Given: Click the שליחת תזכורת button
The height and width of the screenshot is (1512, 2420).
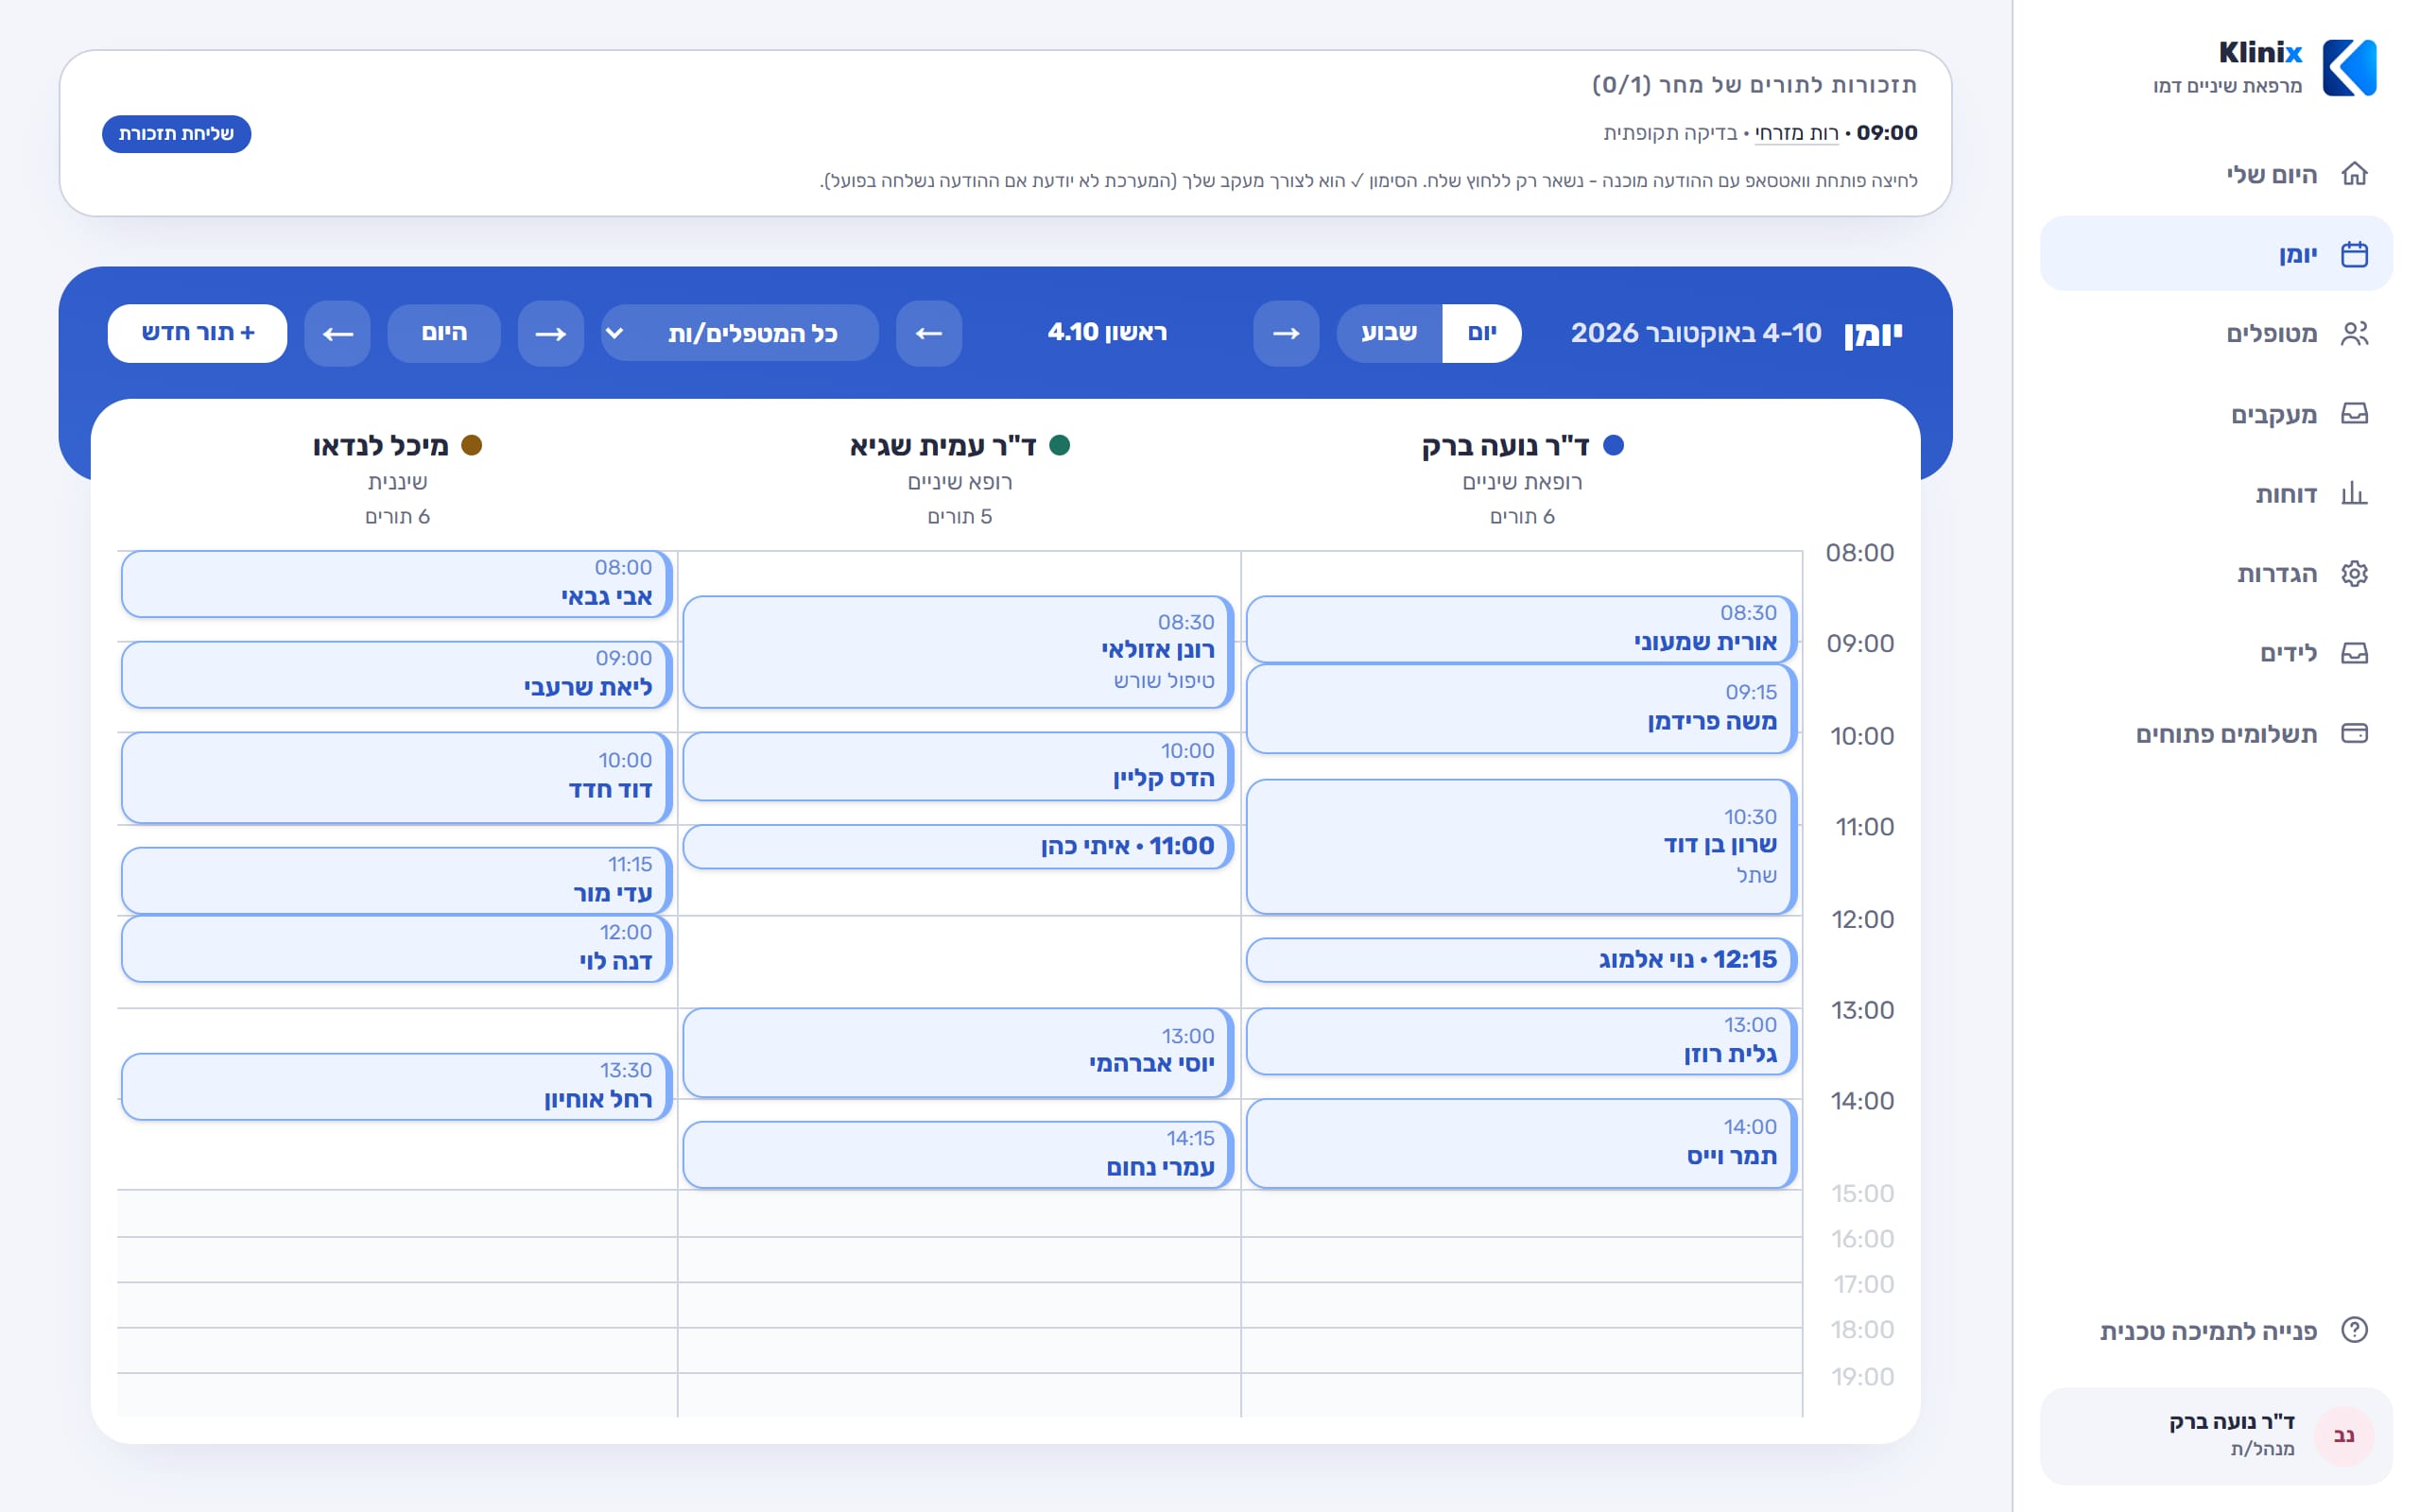Looking at the screenshot, I should 176,134.
